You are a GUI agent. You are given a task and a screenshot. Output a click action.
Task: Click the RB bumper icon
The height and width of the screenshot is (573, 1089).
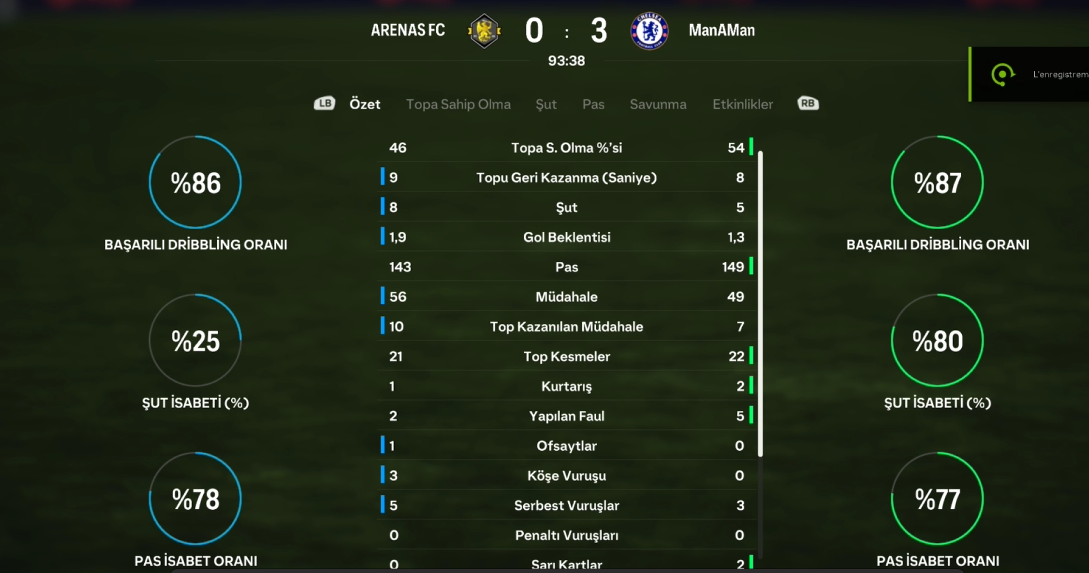click(808, 103)
